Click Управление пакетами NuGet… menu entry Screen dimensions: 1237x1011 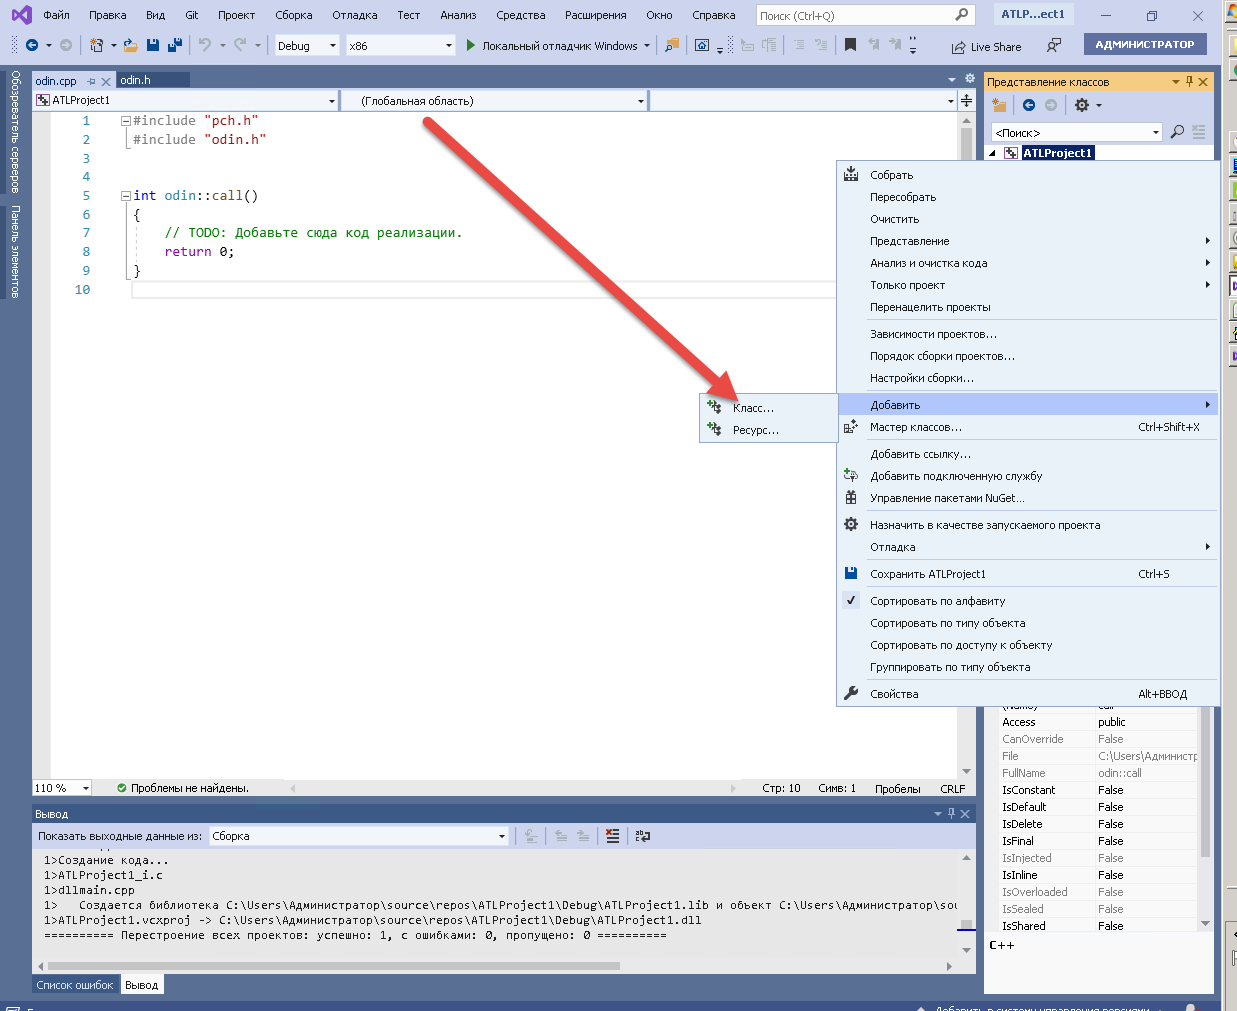pos(947,498)
